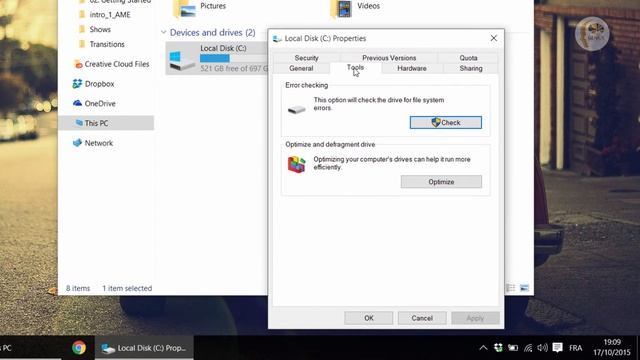Screen dimensions: 640x360
Task: Click the Dropbox icon in sidebar
Action: (x=77, y=84)
